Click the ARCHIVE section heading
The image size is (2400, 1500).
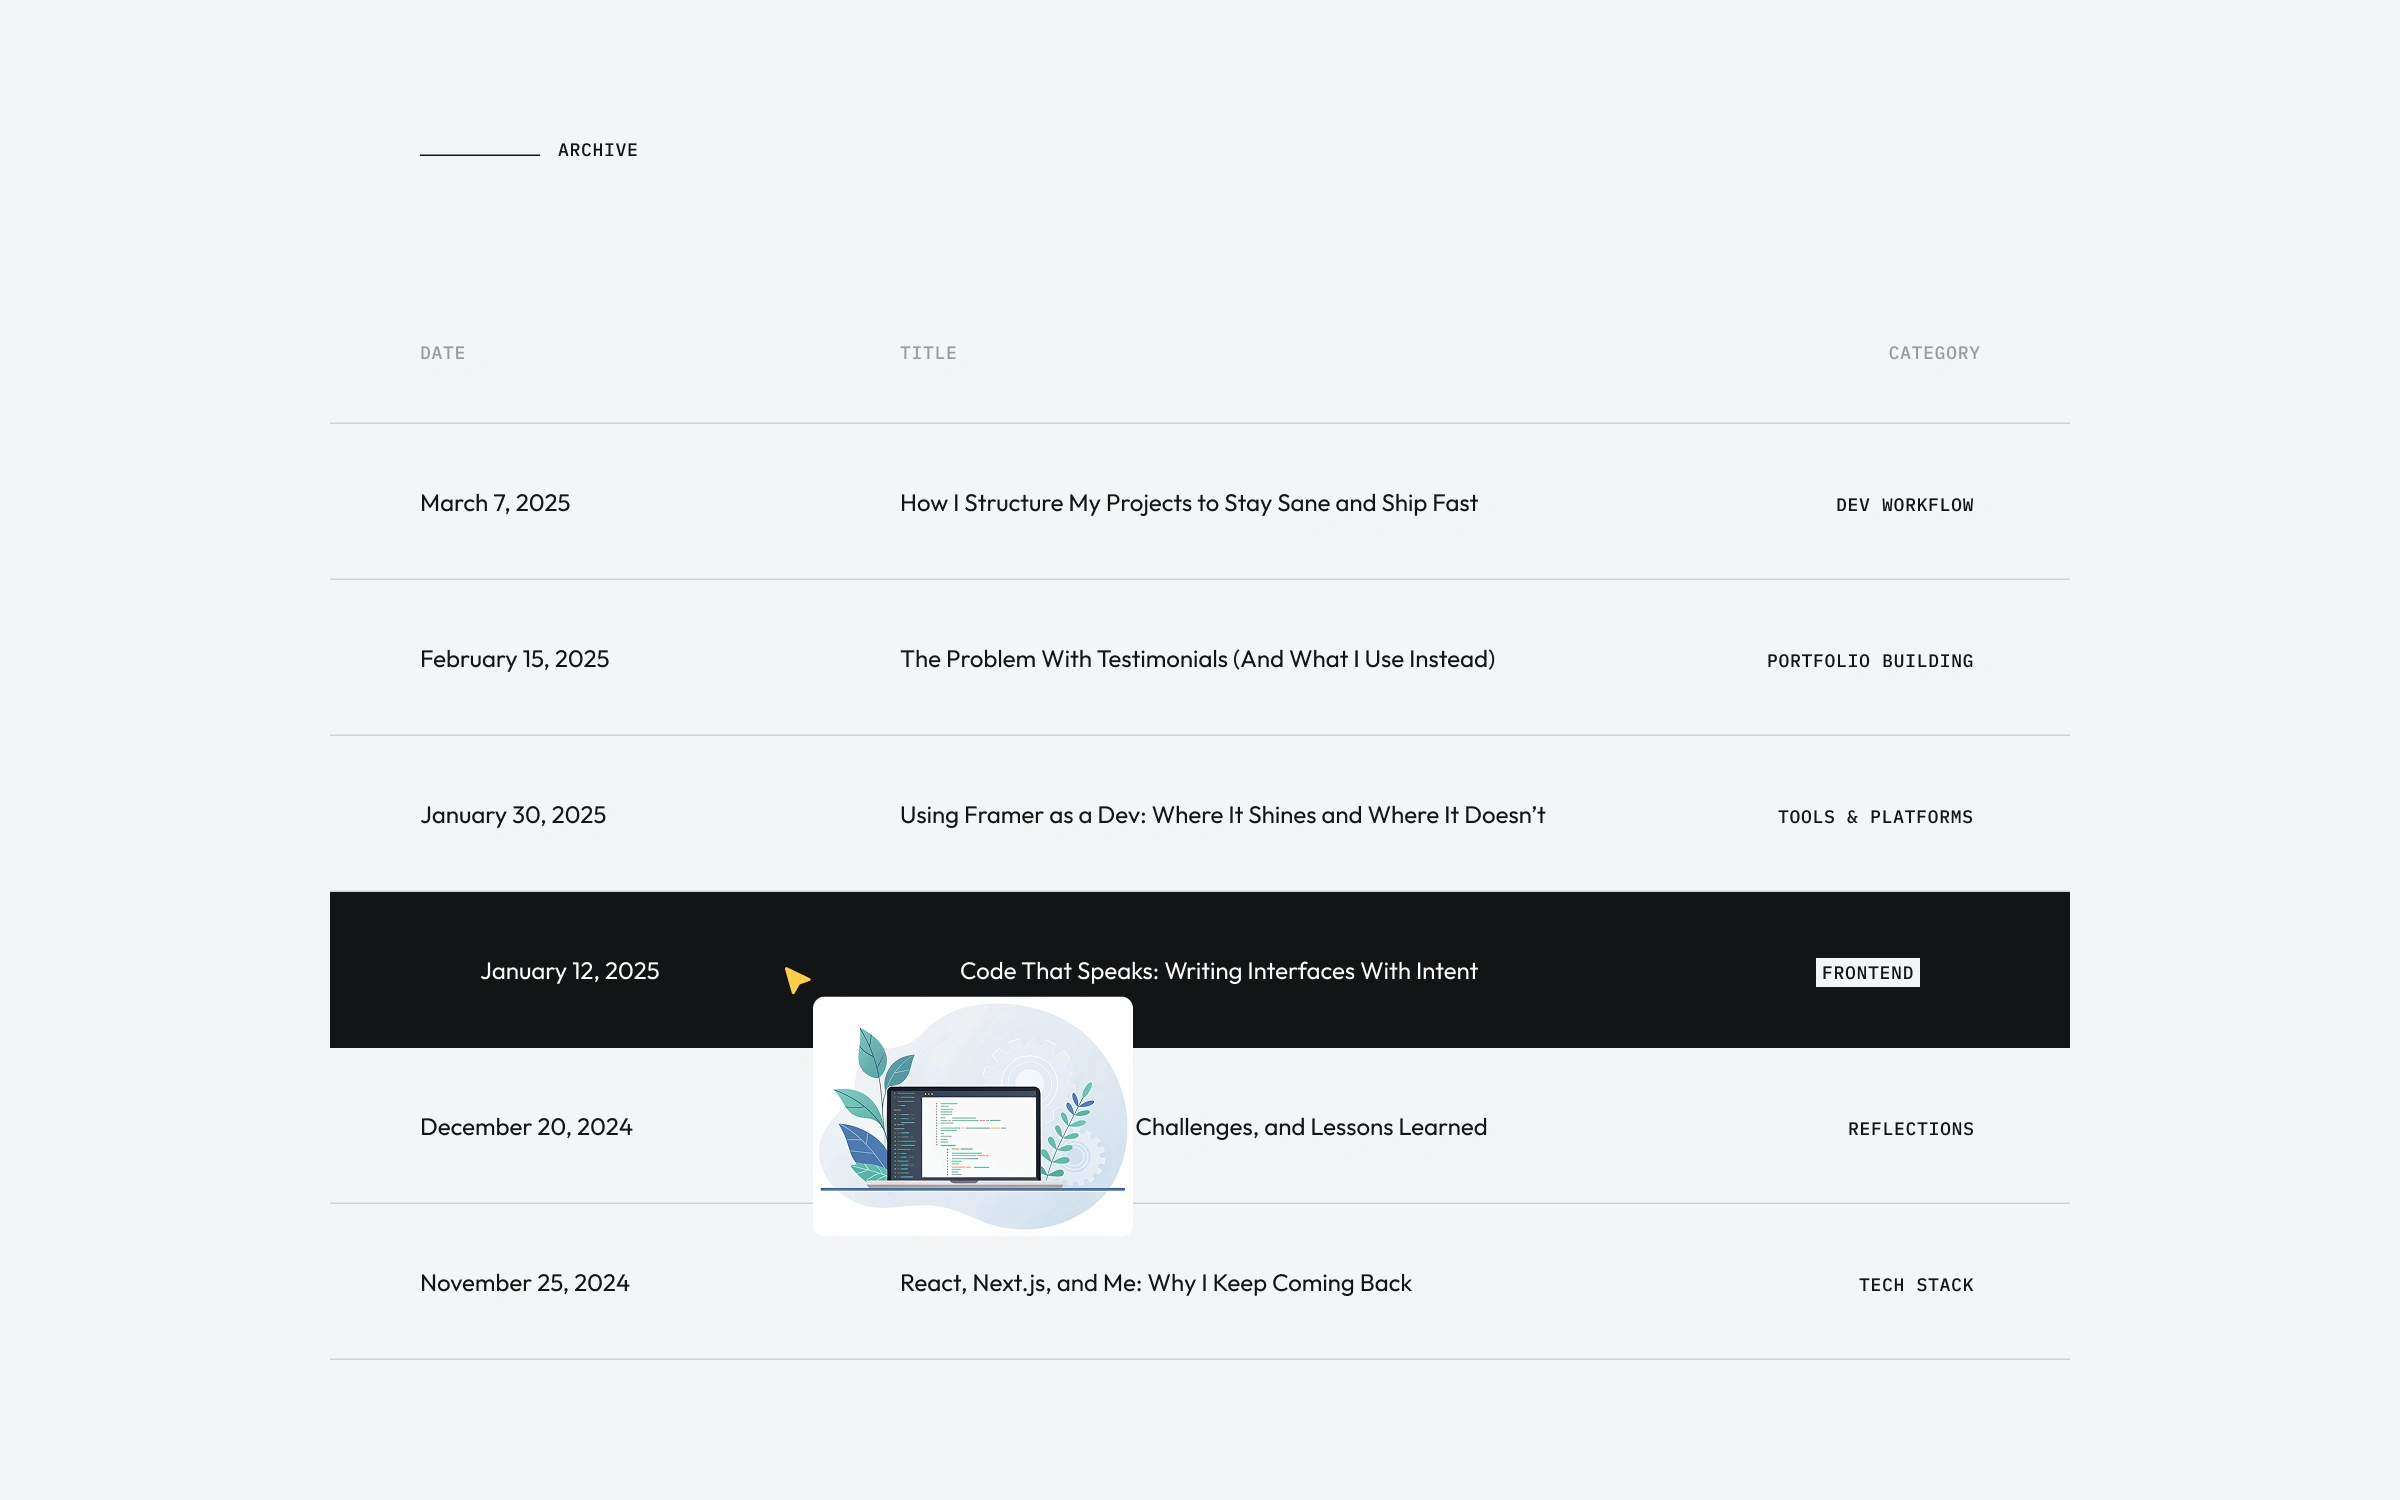pyautogui.click(x=597, y=150)
